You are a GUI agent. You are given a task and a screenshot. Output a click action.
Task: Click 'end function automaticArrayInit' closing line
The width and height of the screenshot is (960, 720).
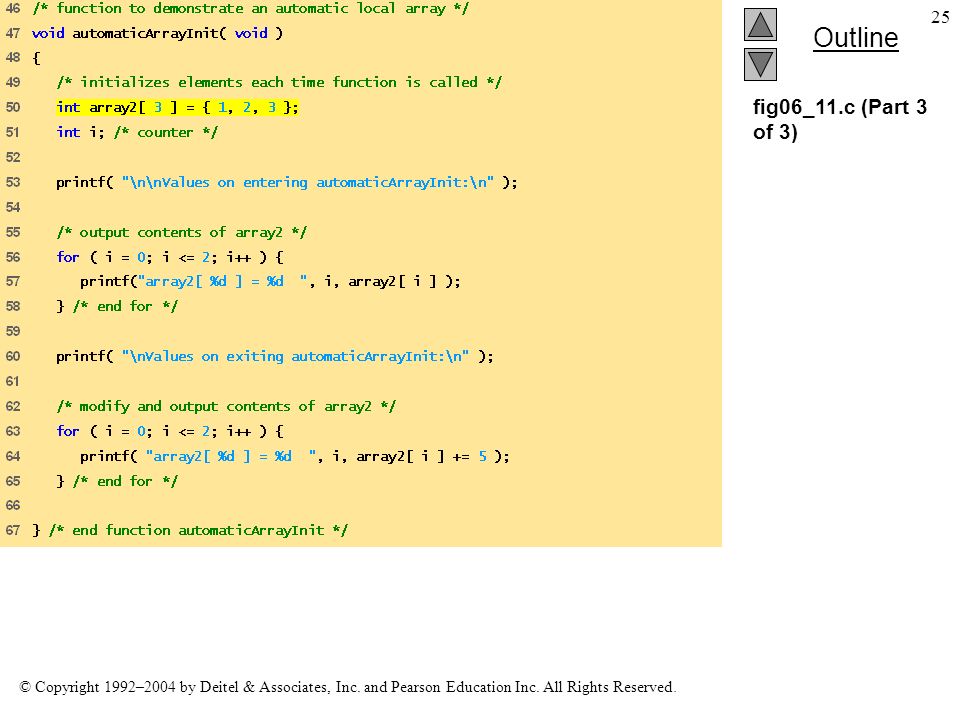pyautogui.click(x=190, y=530)
